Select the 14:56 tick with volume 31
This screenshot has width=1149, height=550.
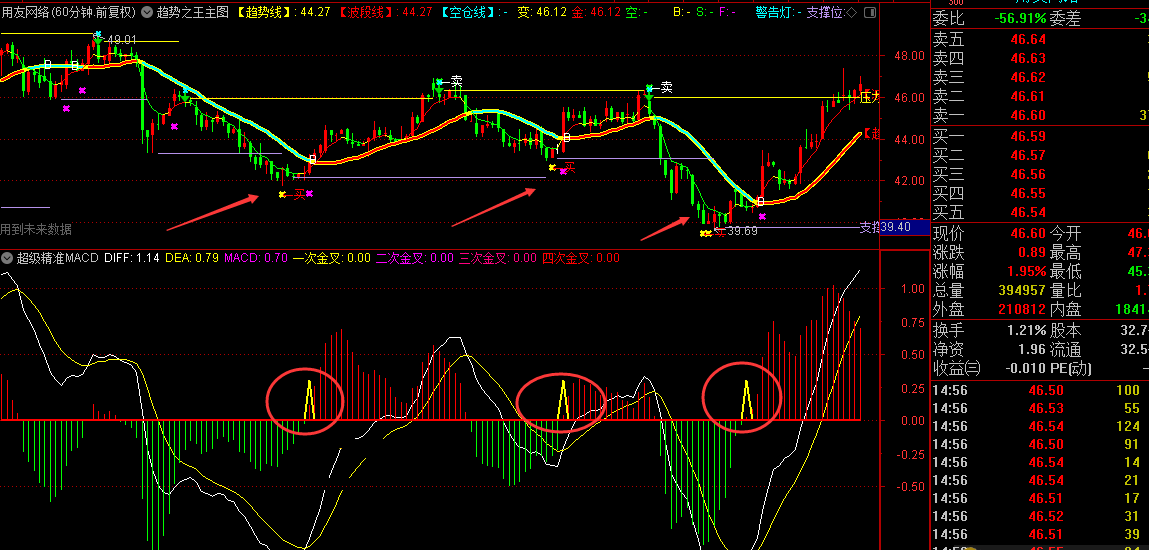coord(1039,516)
